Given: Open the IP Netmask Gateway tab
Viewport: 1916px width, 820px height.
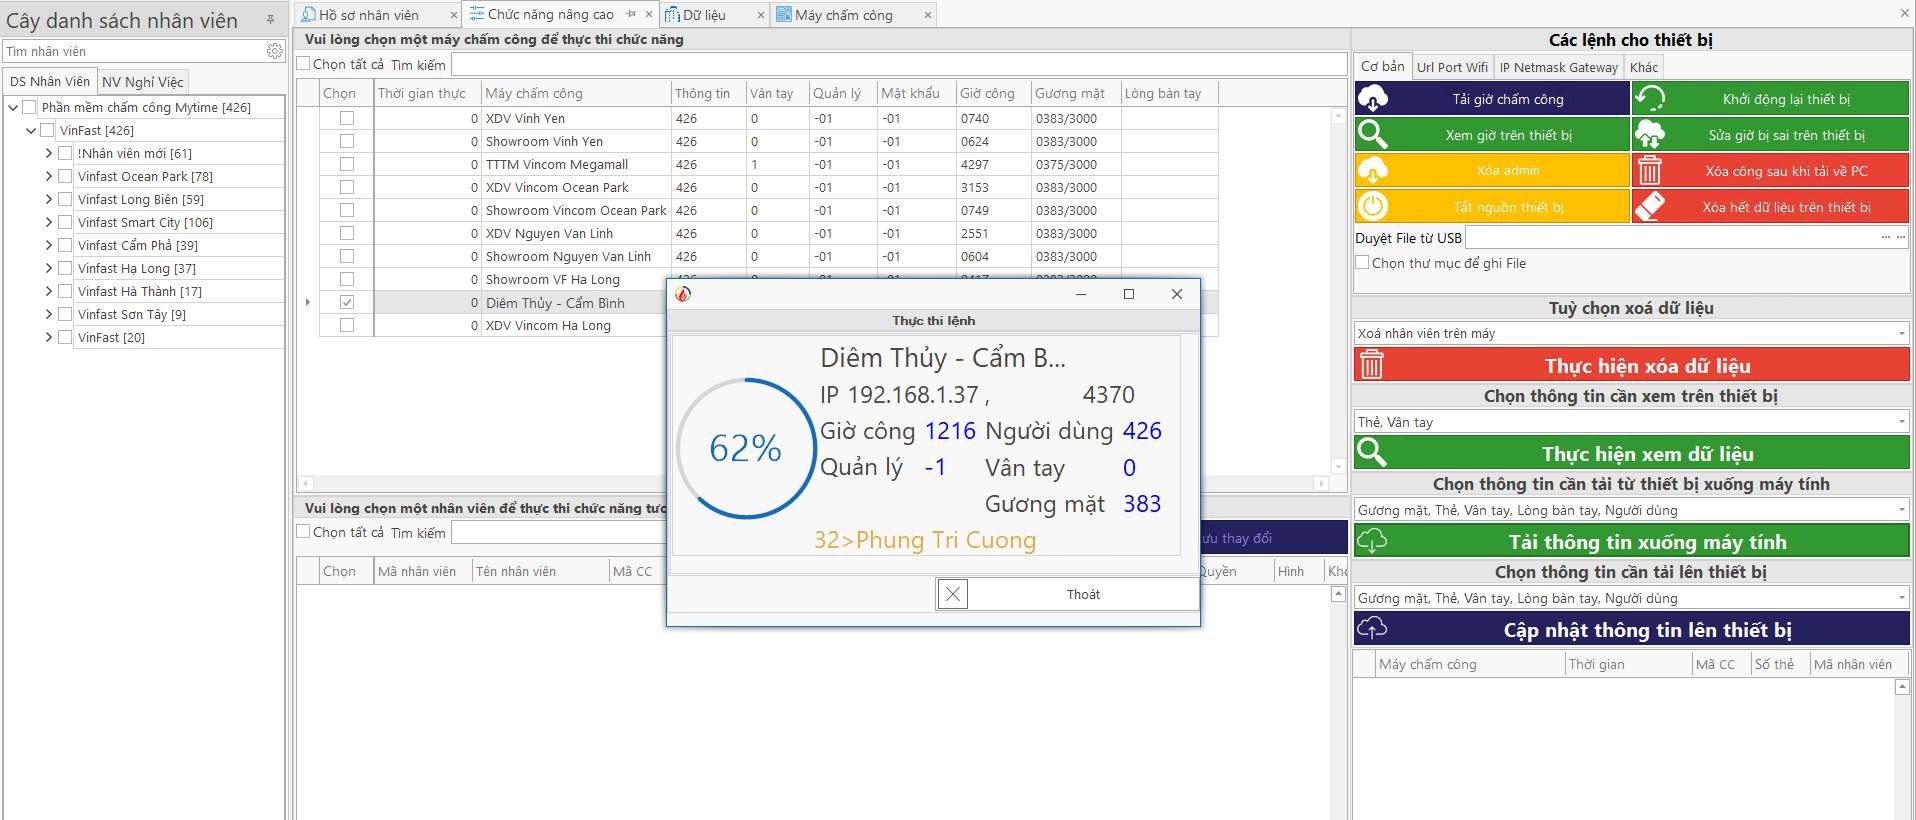Looking at the screenshot, I should [1558, 67].
